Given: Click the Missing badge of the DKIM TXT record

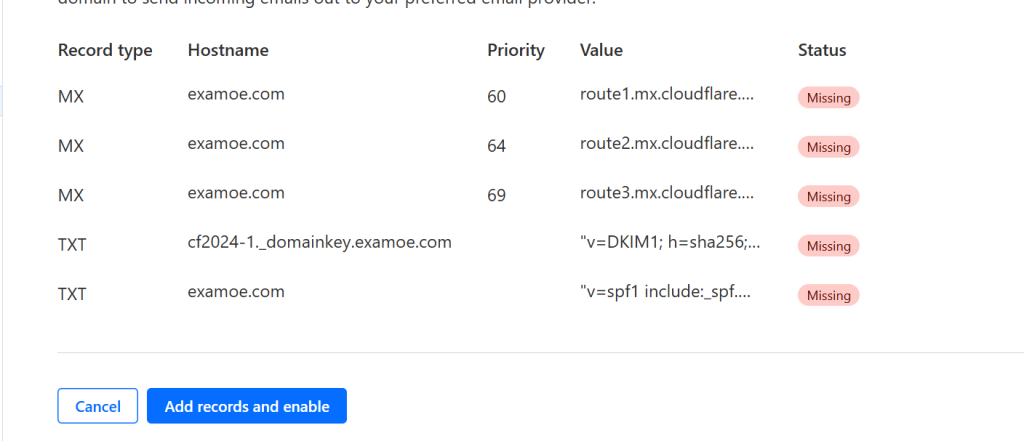Looking at the screenshot, I should [828, 246].
